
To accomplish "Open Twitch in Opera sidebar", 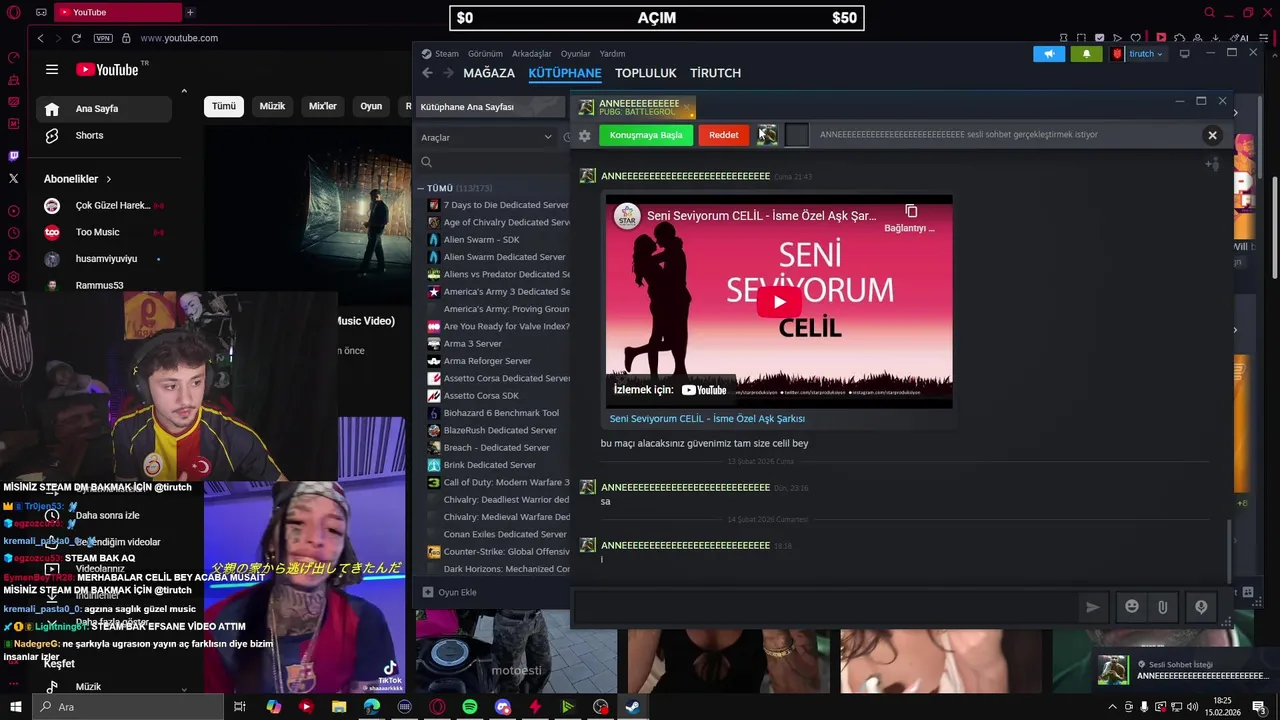I will [x=13, y=156].
